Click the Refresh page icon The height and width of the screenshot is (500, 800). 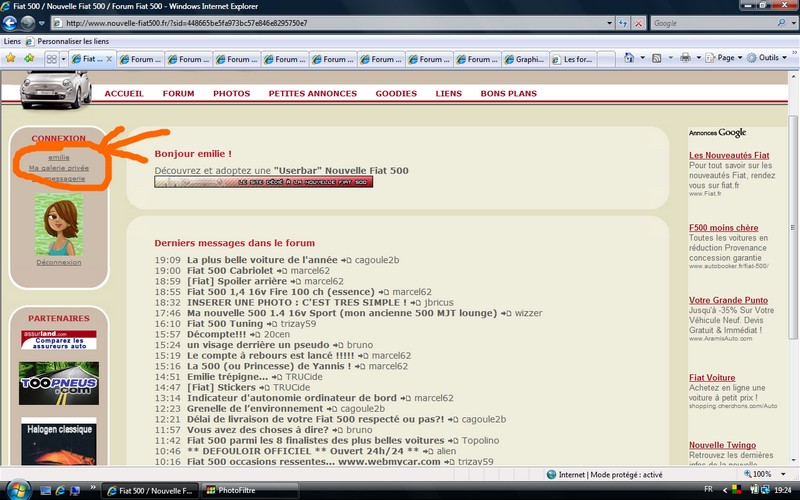[622, 23]
